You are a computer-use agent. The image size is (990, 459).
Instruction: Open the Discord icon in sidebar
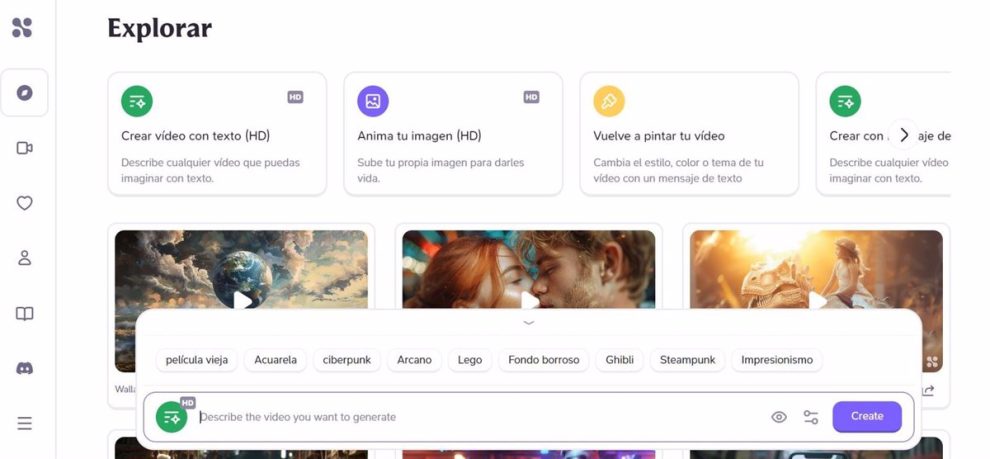(25, 368)
